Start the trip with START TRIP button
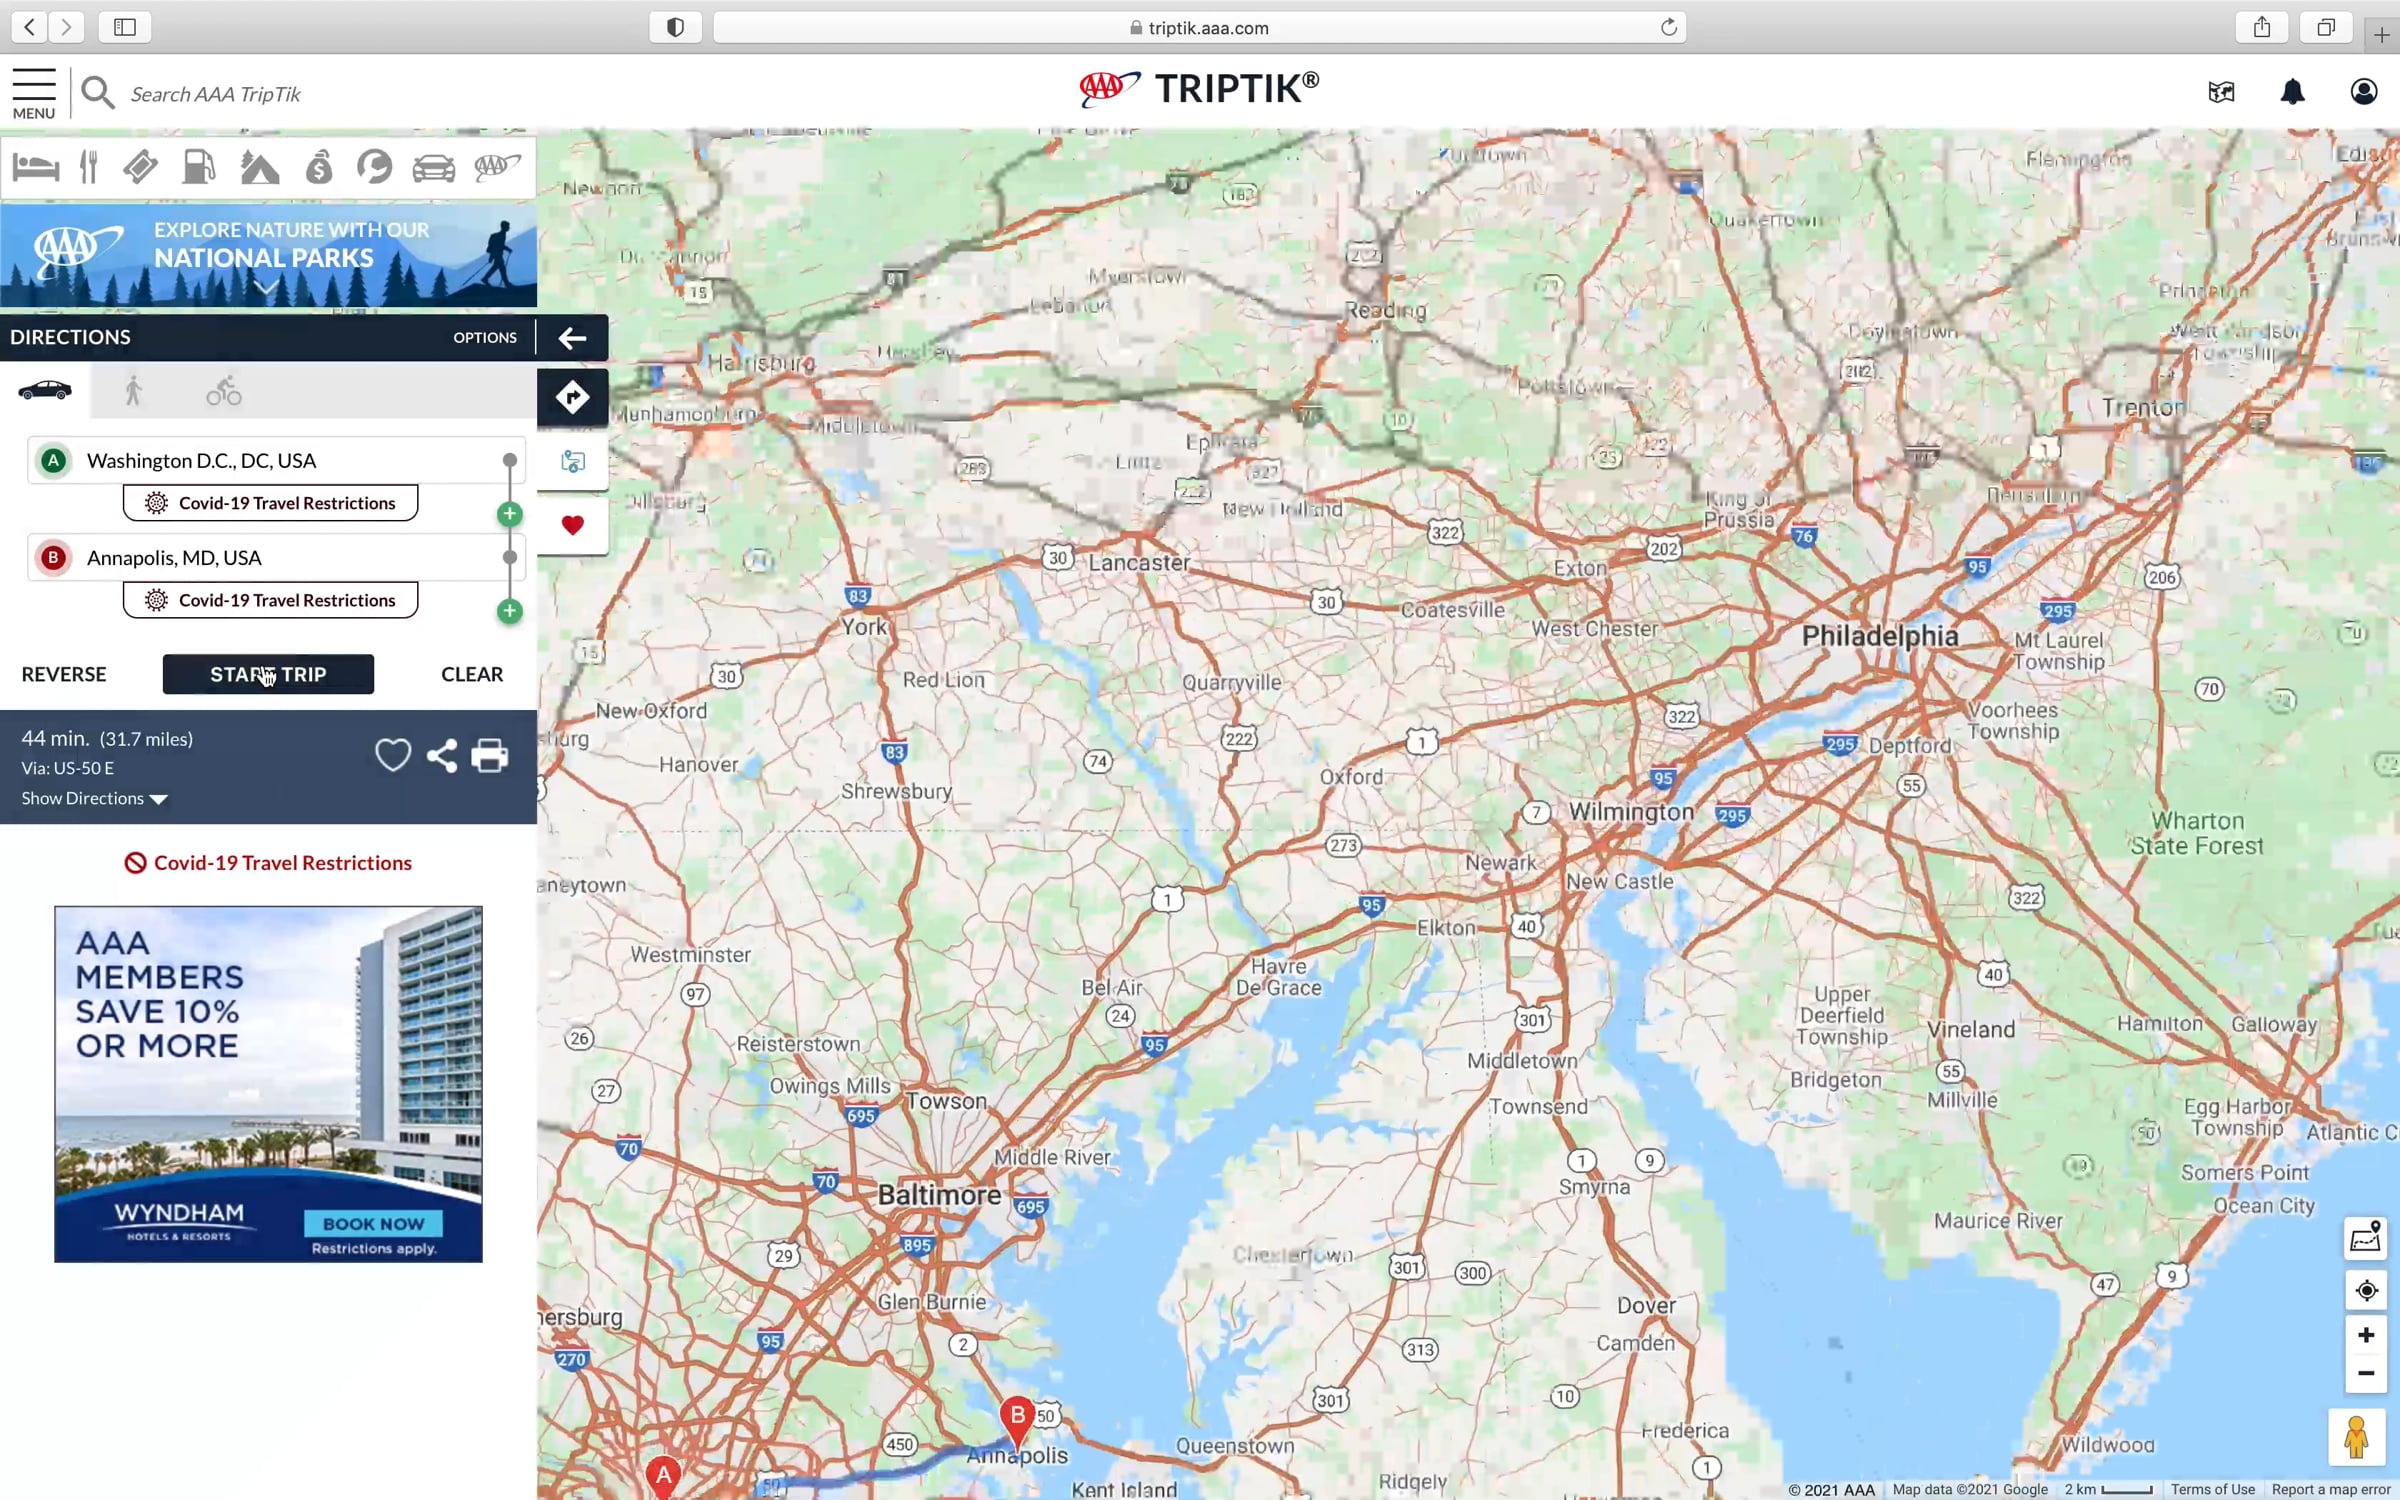 tap(268, 675)
